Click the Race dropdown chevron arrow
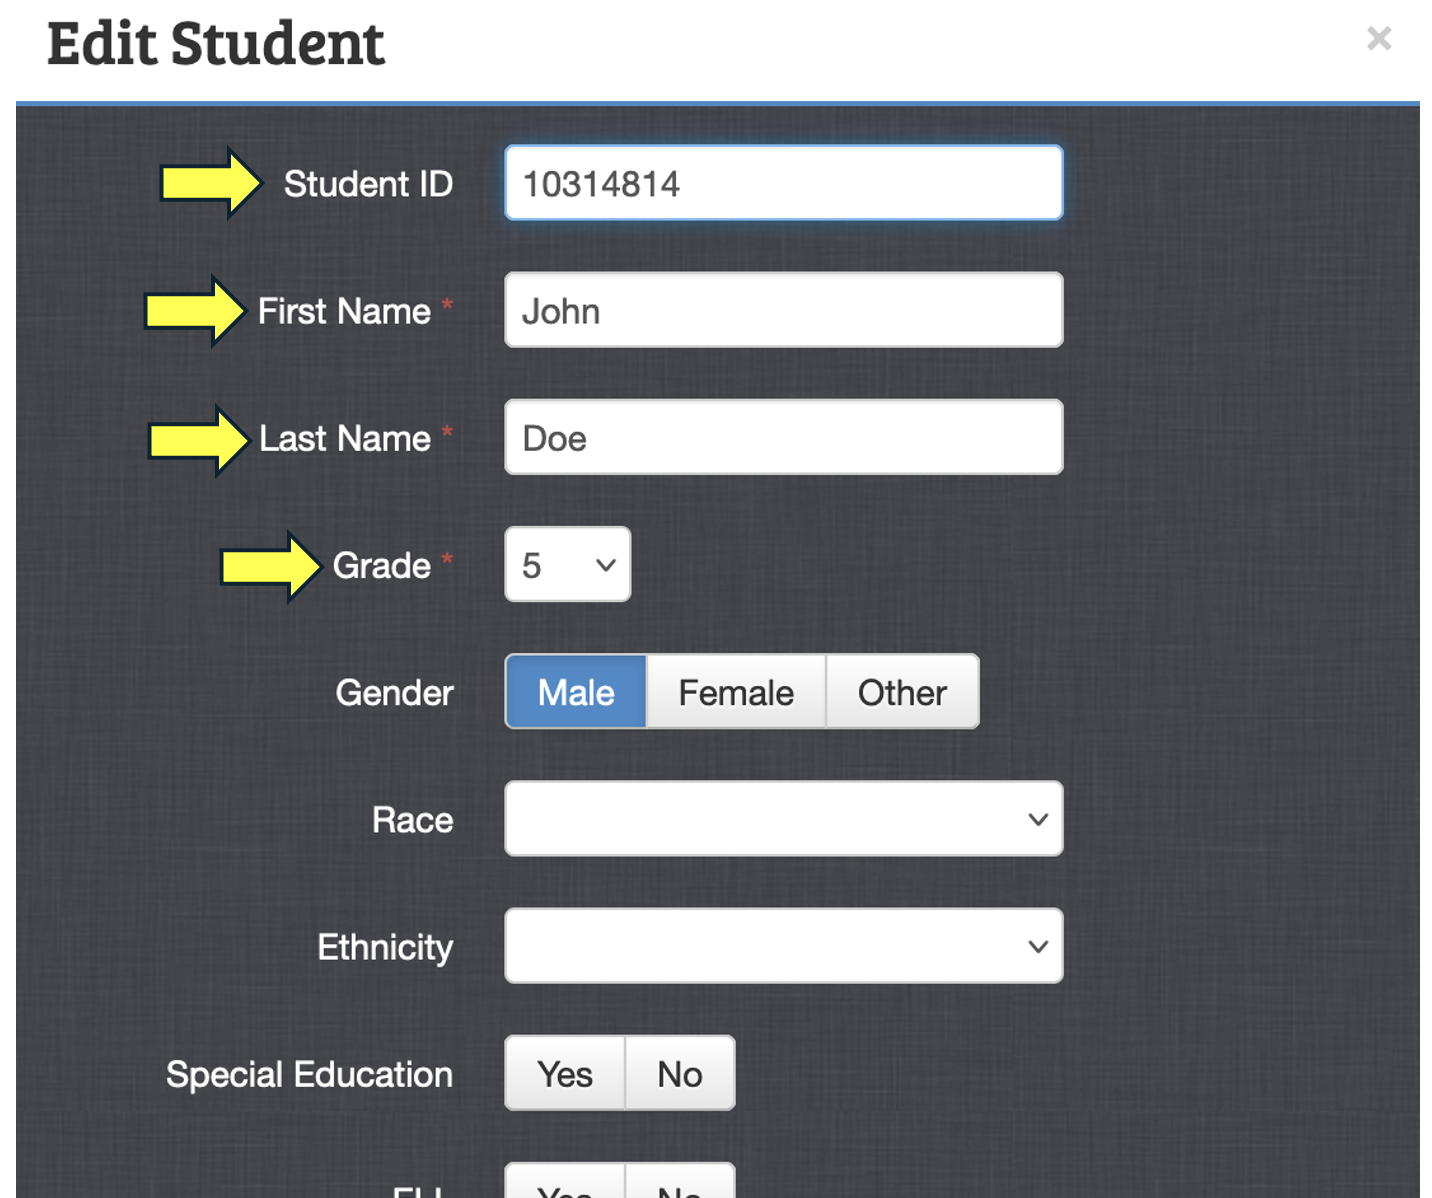The width and height of the screenshot is (1432, 1198). 1038,819
